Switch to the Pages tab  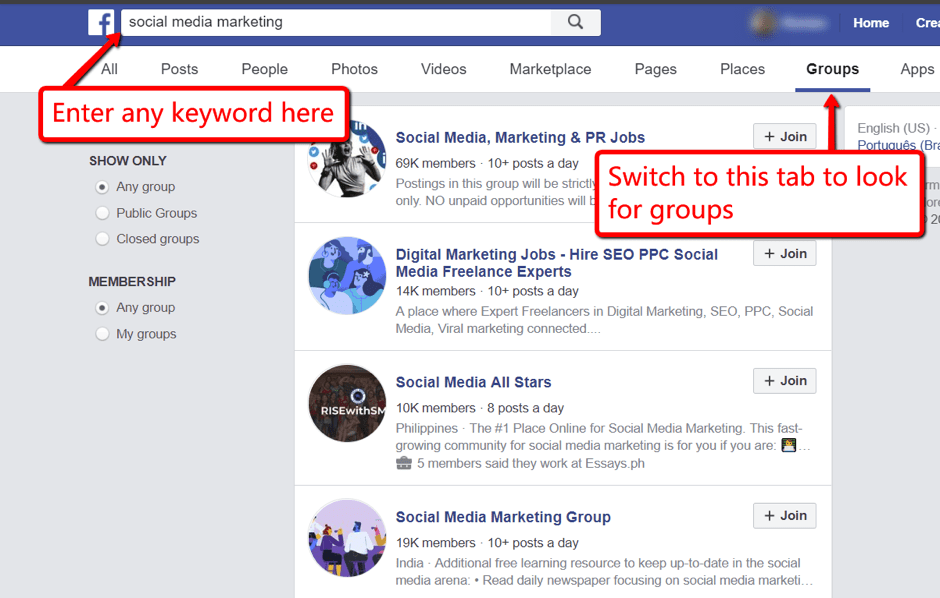[655, 69]
